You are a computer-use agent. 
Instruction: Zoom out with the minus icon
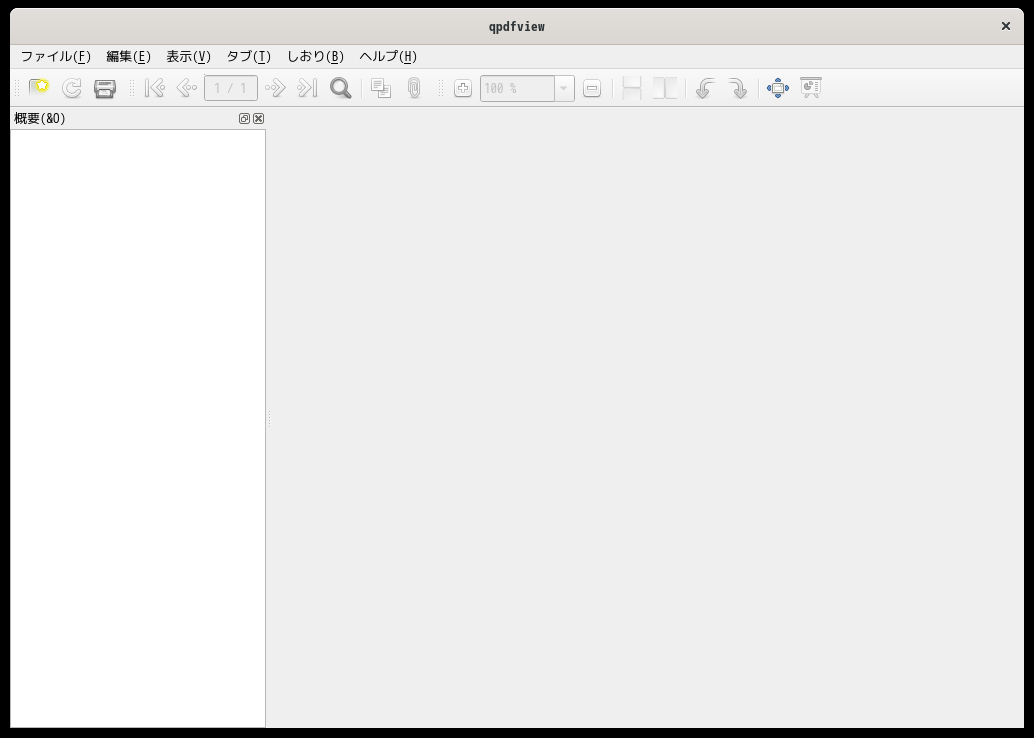click(x=592, y=88)
